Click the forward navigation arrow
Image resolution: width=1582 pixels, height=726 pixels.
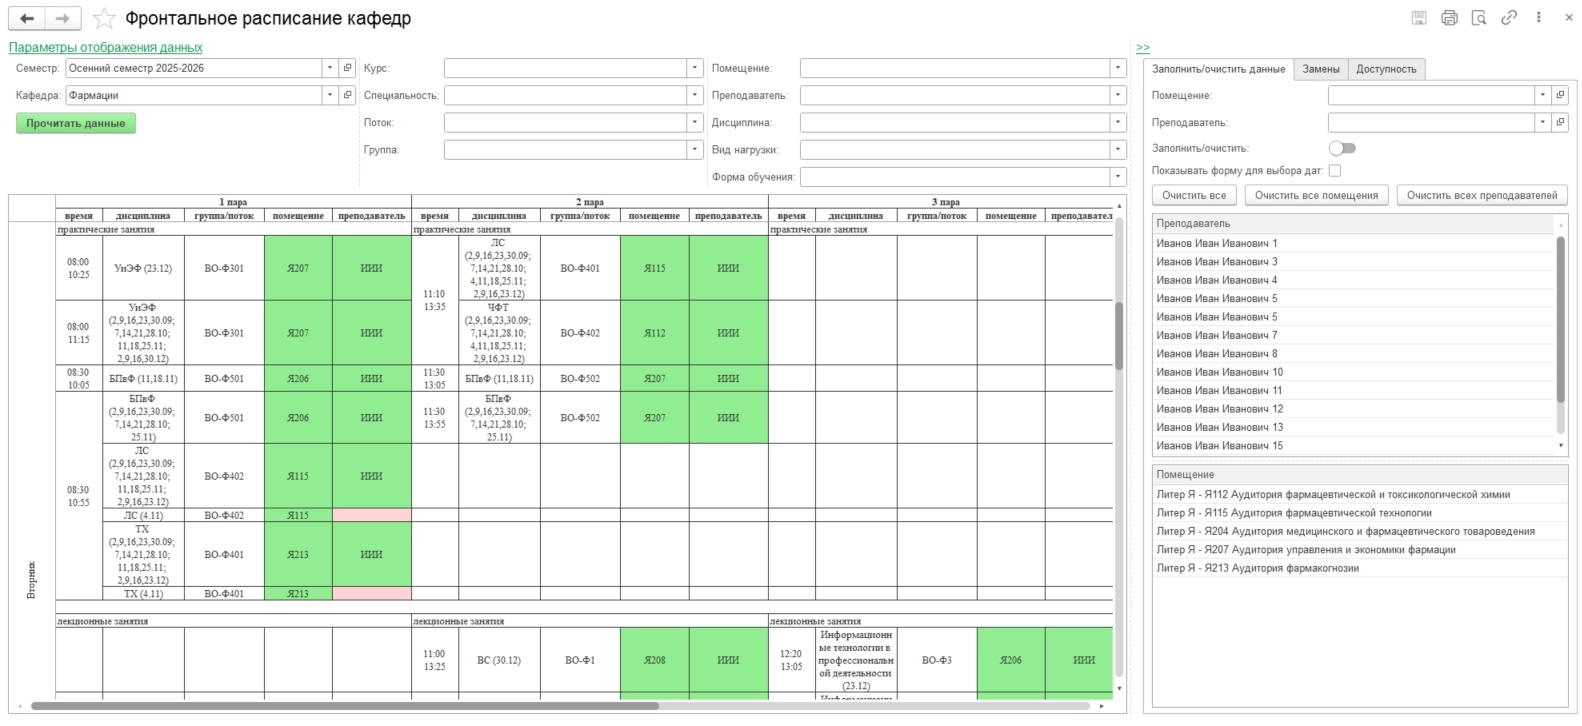(62, 19)
